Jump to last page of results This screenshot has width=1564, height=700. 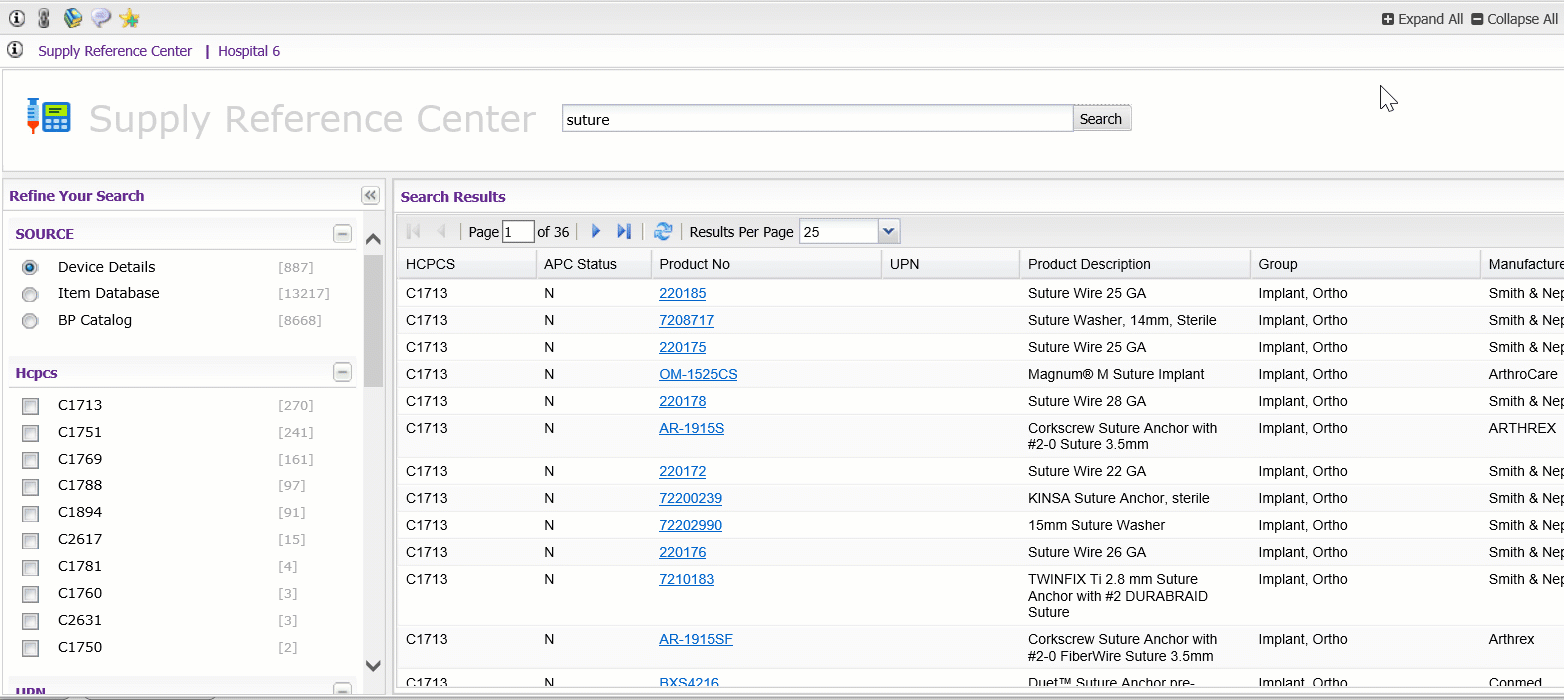click(x=624, y=231)
